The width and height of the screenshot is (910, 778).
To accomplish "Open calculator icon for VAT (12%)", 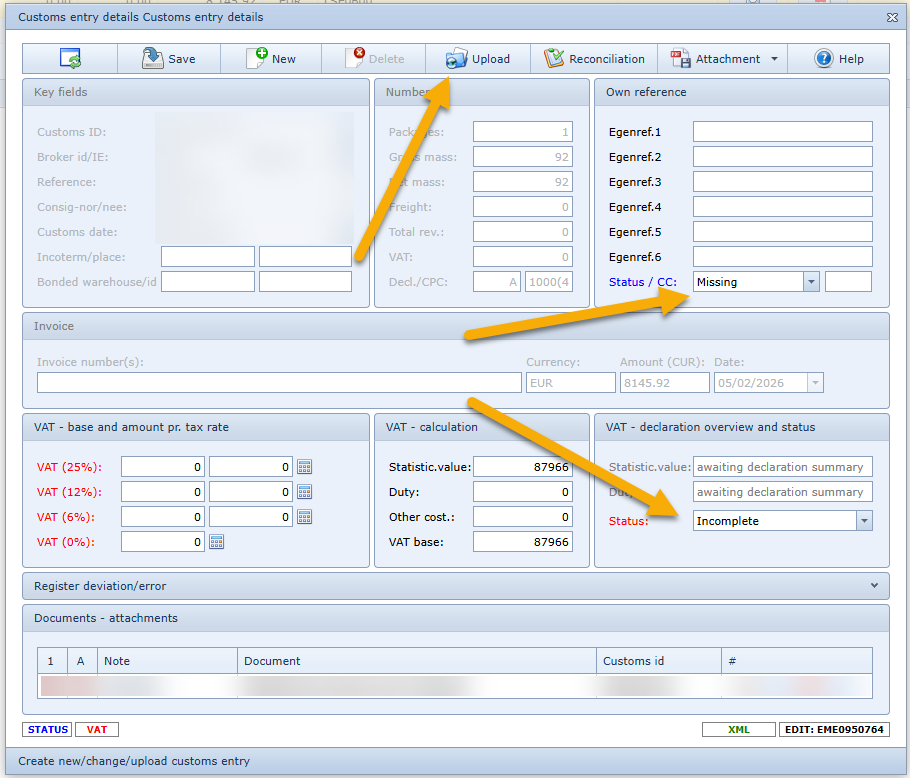I will [305, 492].
